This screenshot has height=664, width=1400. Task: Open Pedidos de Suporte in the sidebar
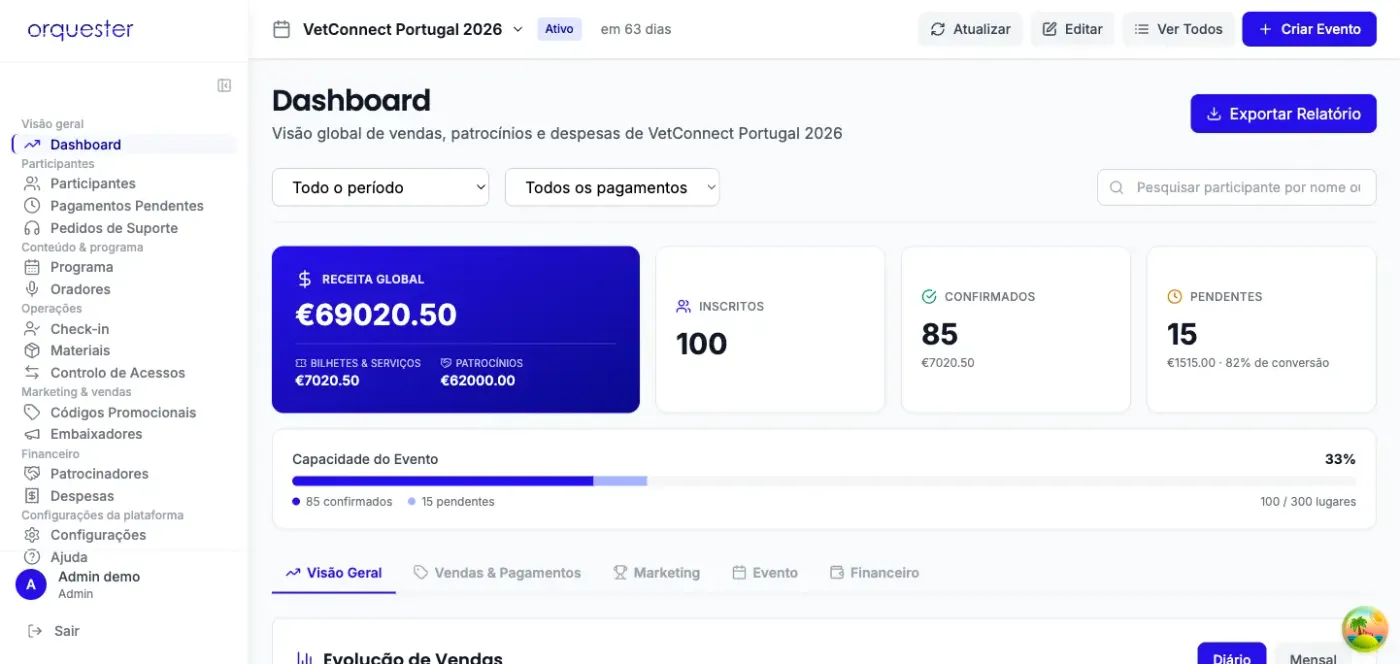[x=125, y=228]
